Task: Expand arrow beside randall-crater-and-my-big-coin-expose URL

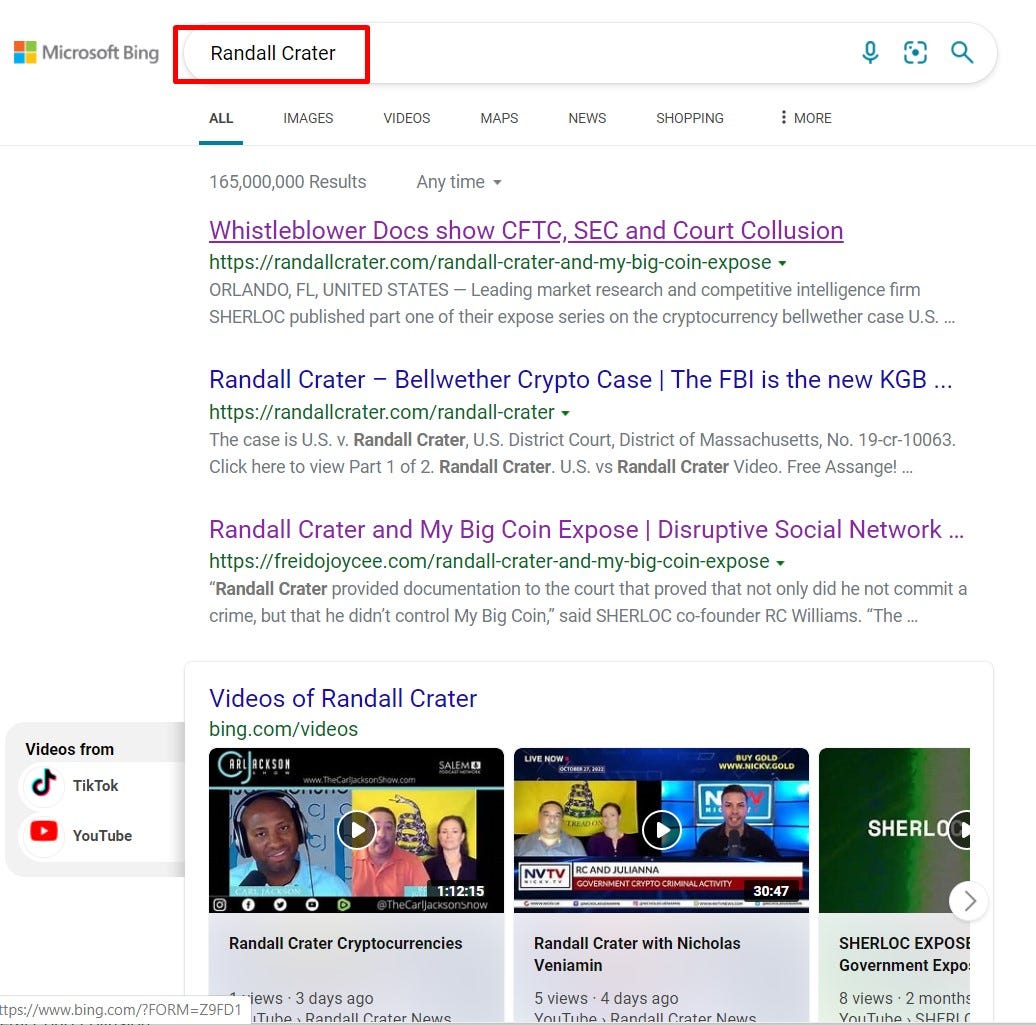Action: point(782,263)
